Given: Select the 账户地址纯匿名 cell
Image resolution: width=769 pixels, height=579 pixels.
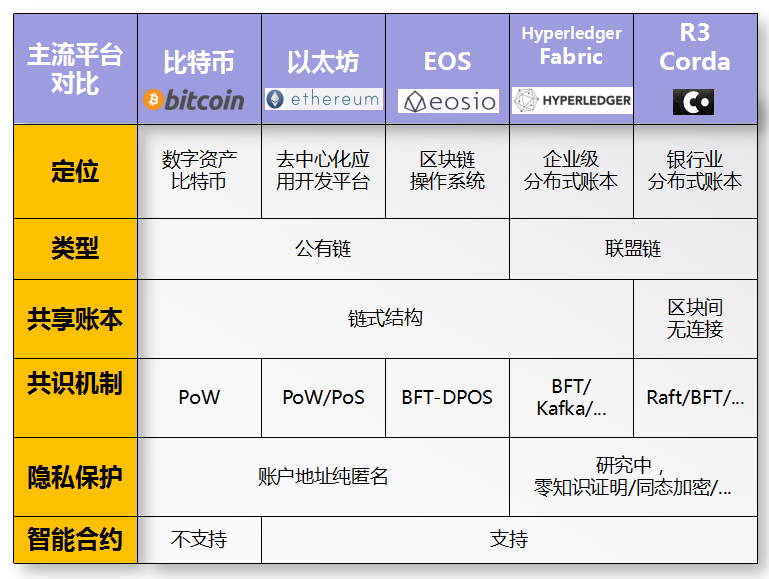Looking at the screenshot, I should [x=323, y=476].
